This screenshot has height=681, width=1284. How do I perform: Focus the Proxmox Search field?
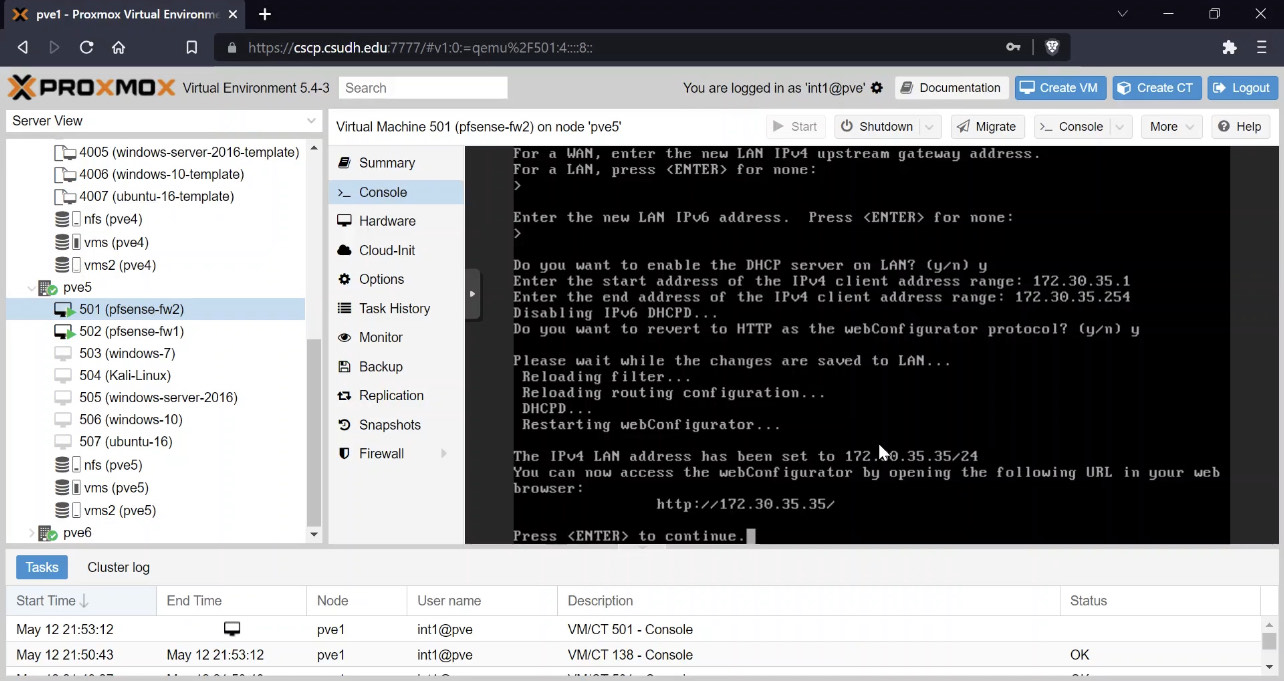click(423, 88)
